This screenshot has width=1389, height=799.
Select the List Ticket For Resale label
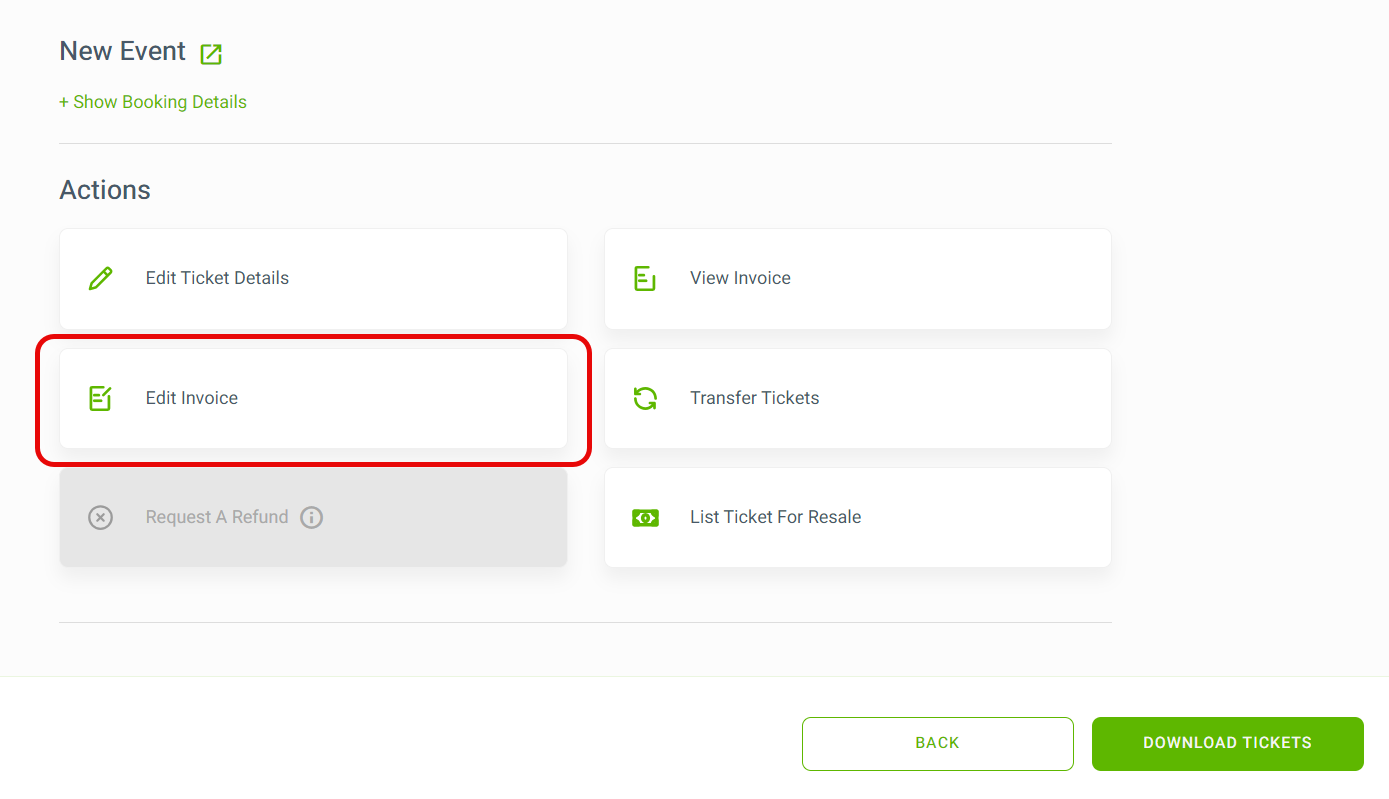[775, 517]
